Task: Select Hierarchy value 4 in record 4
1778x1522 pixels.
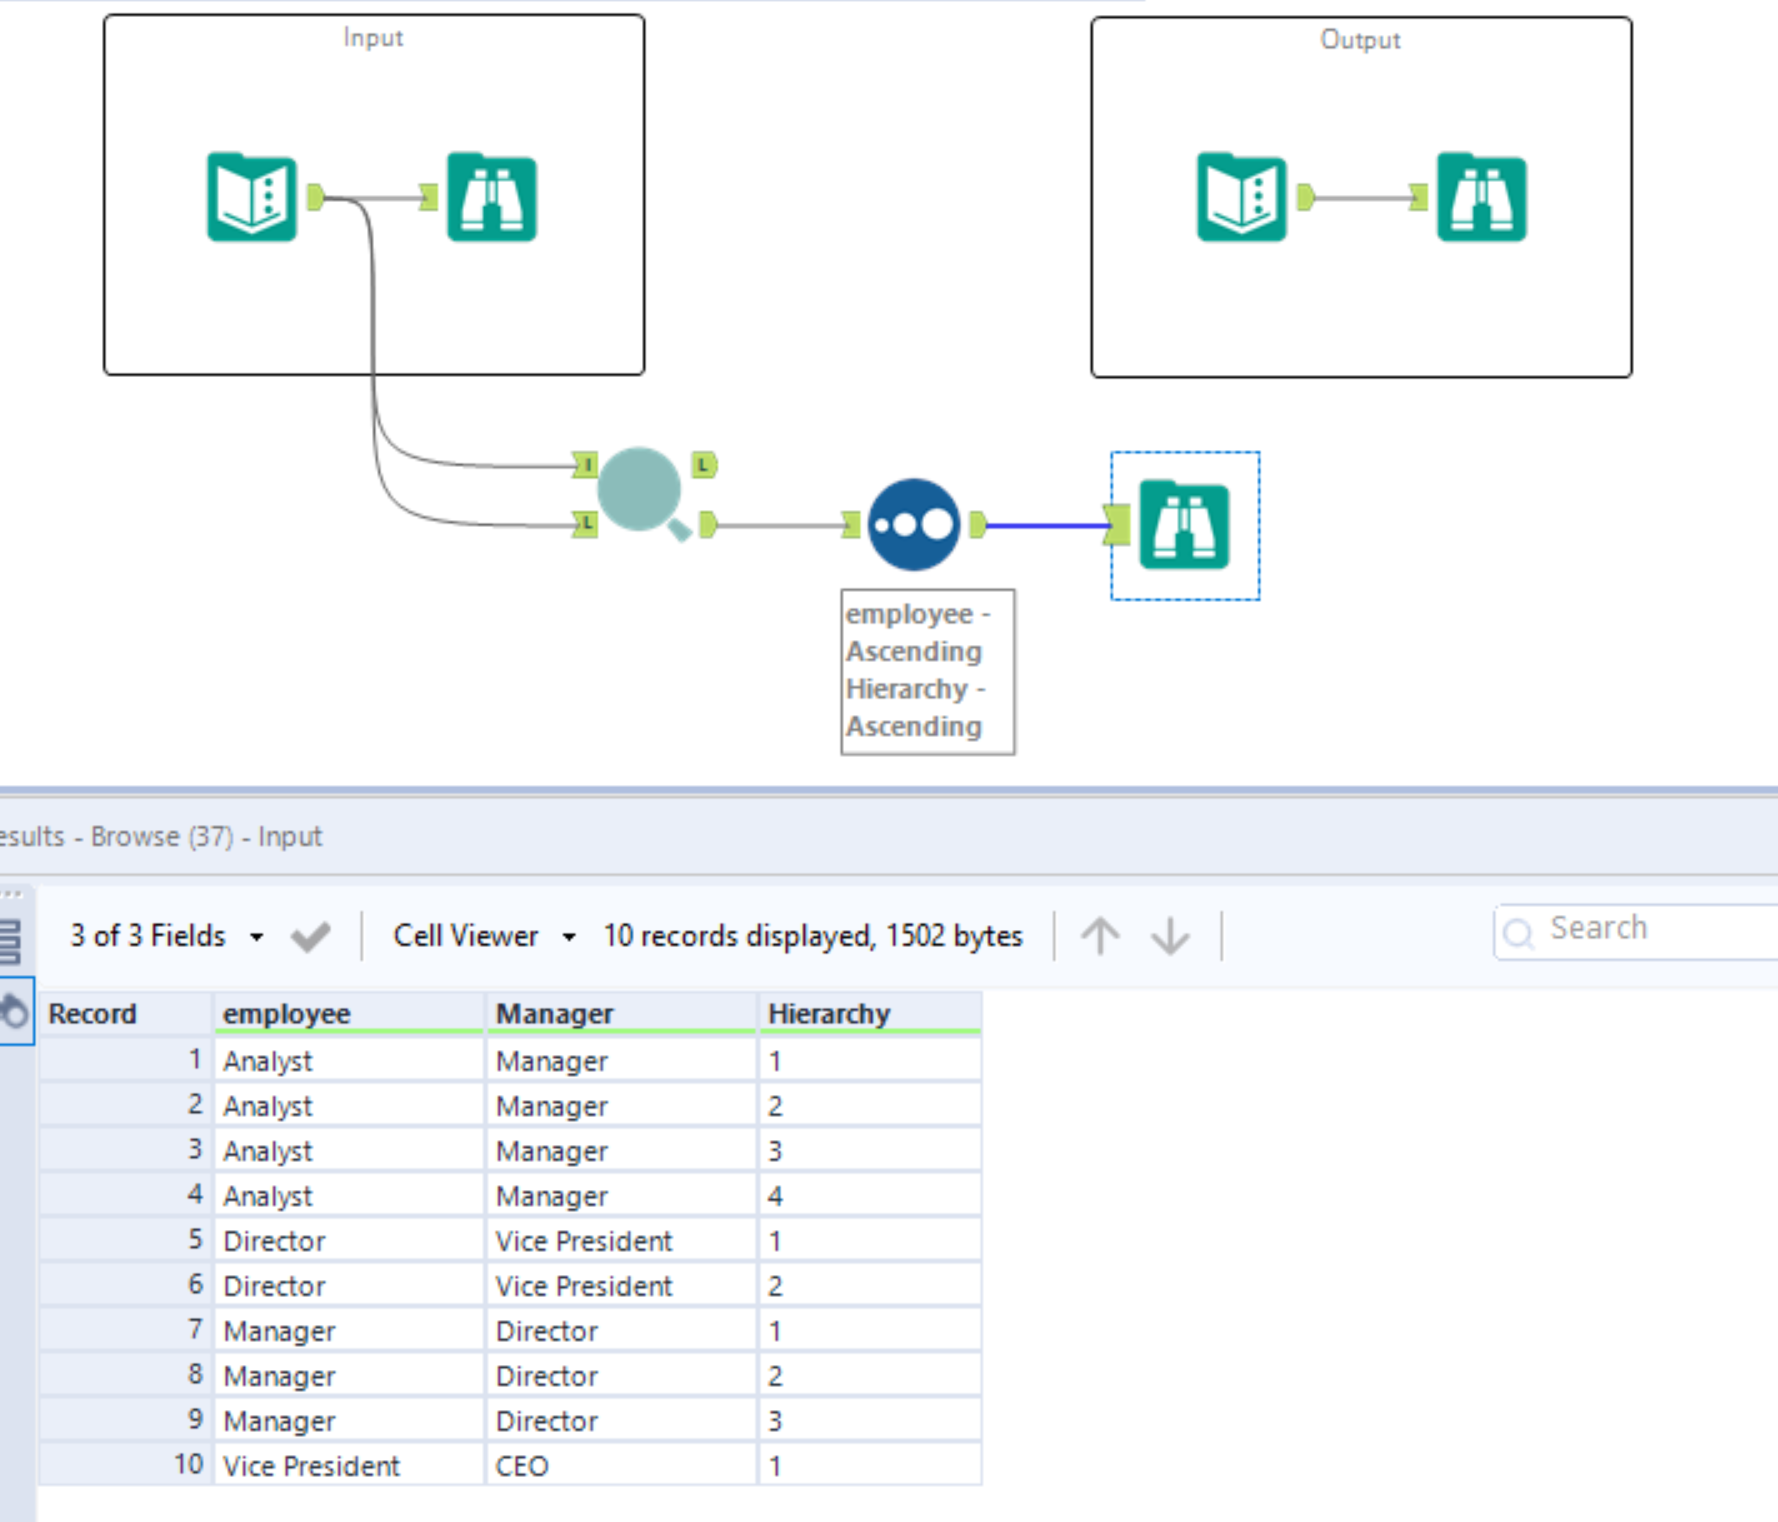Action: click(x=870, y=1196)
